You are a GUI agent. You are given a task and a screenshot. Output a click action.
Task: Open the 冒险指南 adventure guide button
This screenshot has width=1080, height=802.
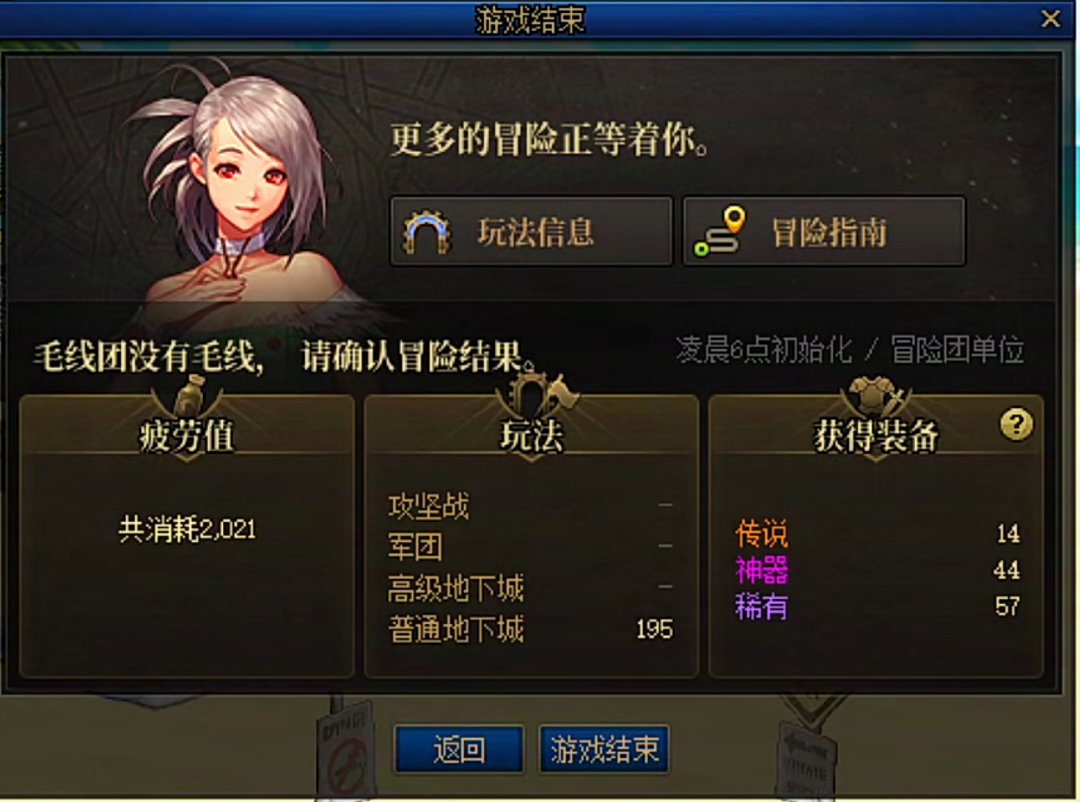tap(824, 232)
